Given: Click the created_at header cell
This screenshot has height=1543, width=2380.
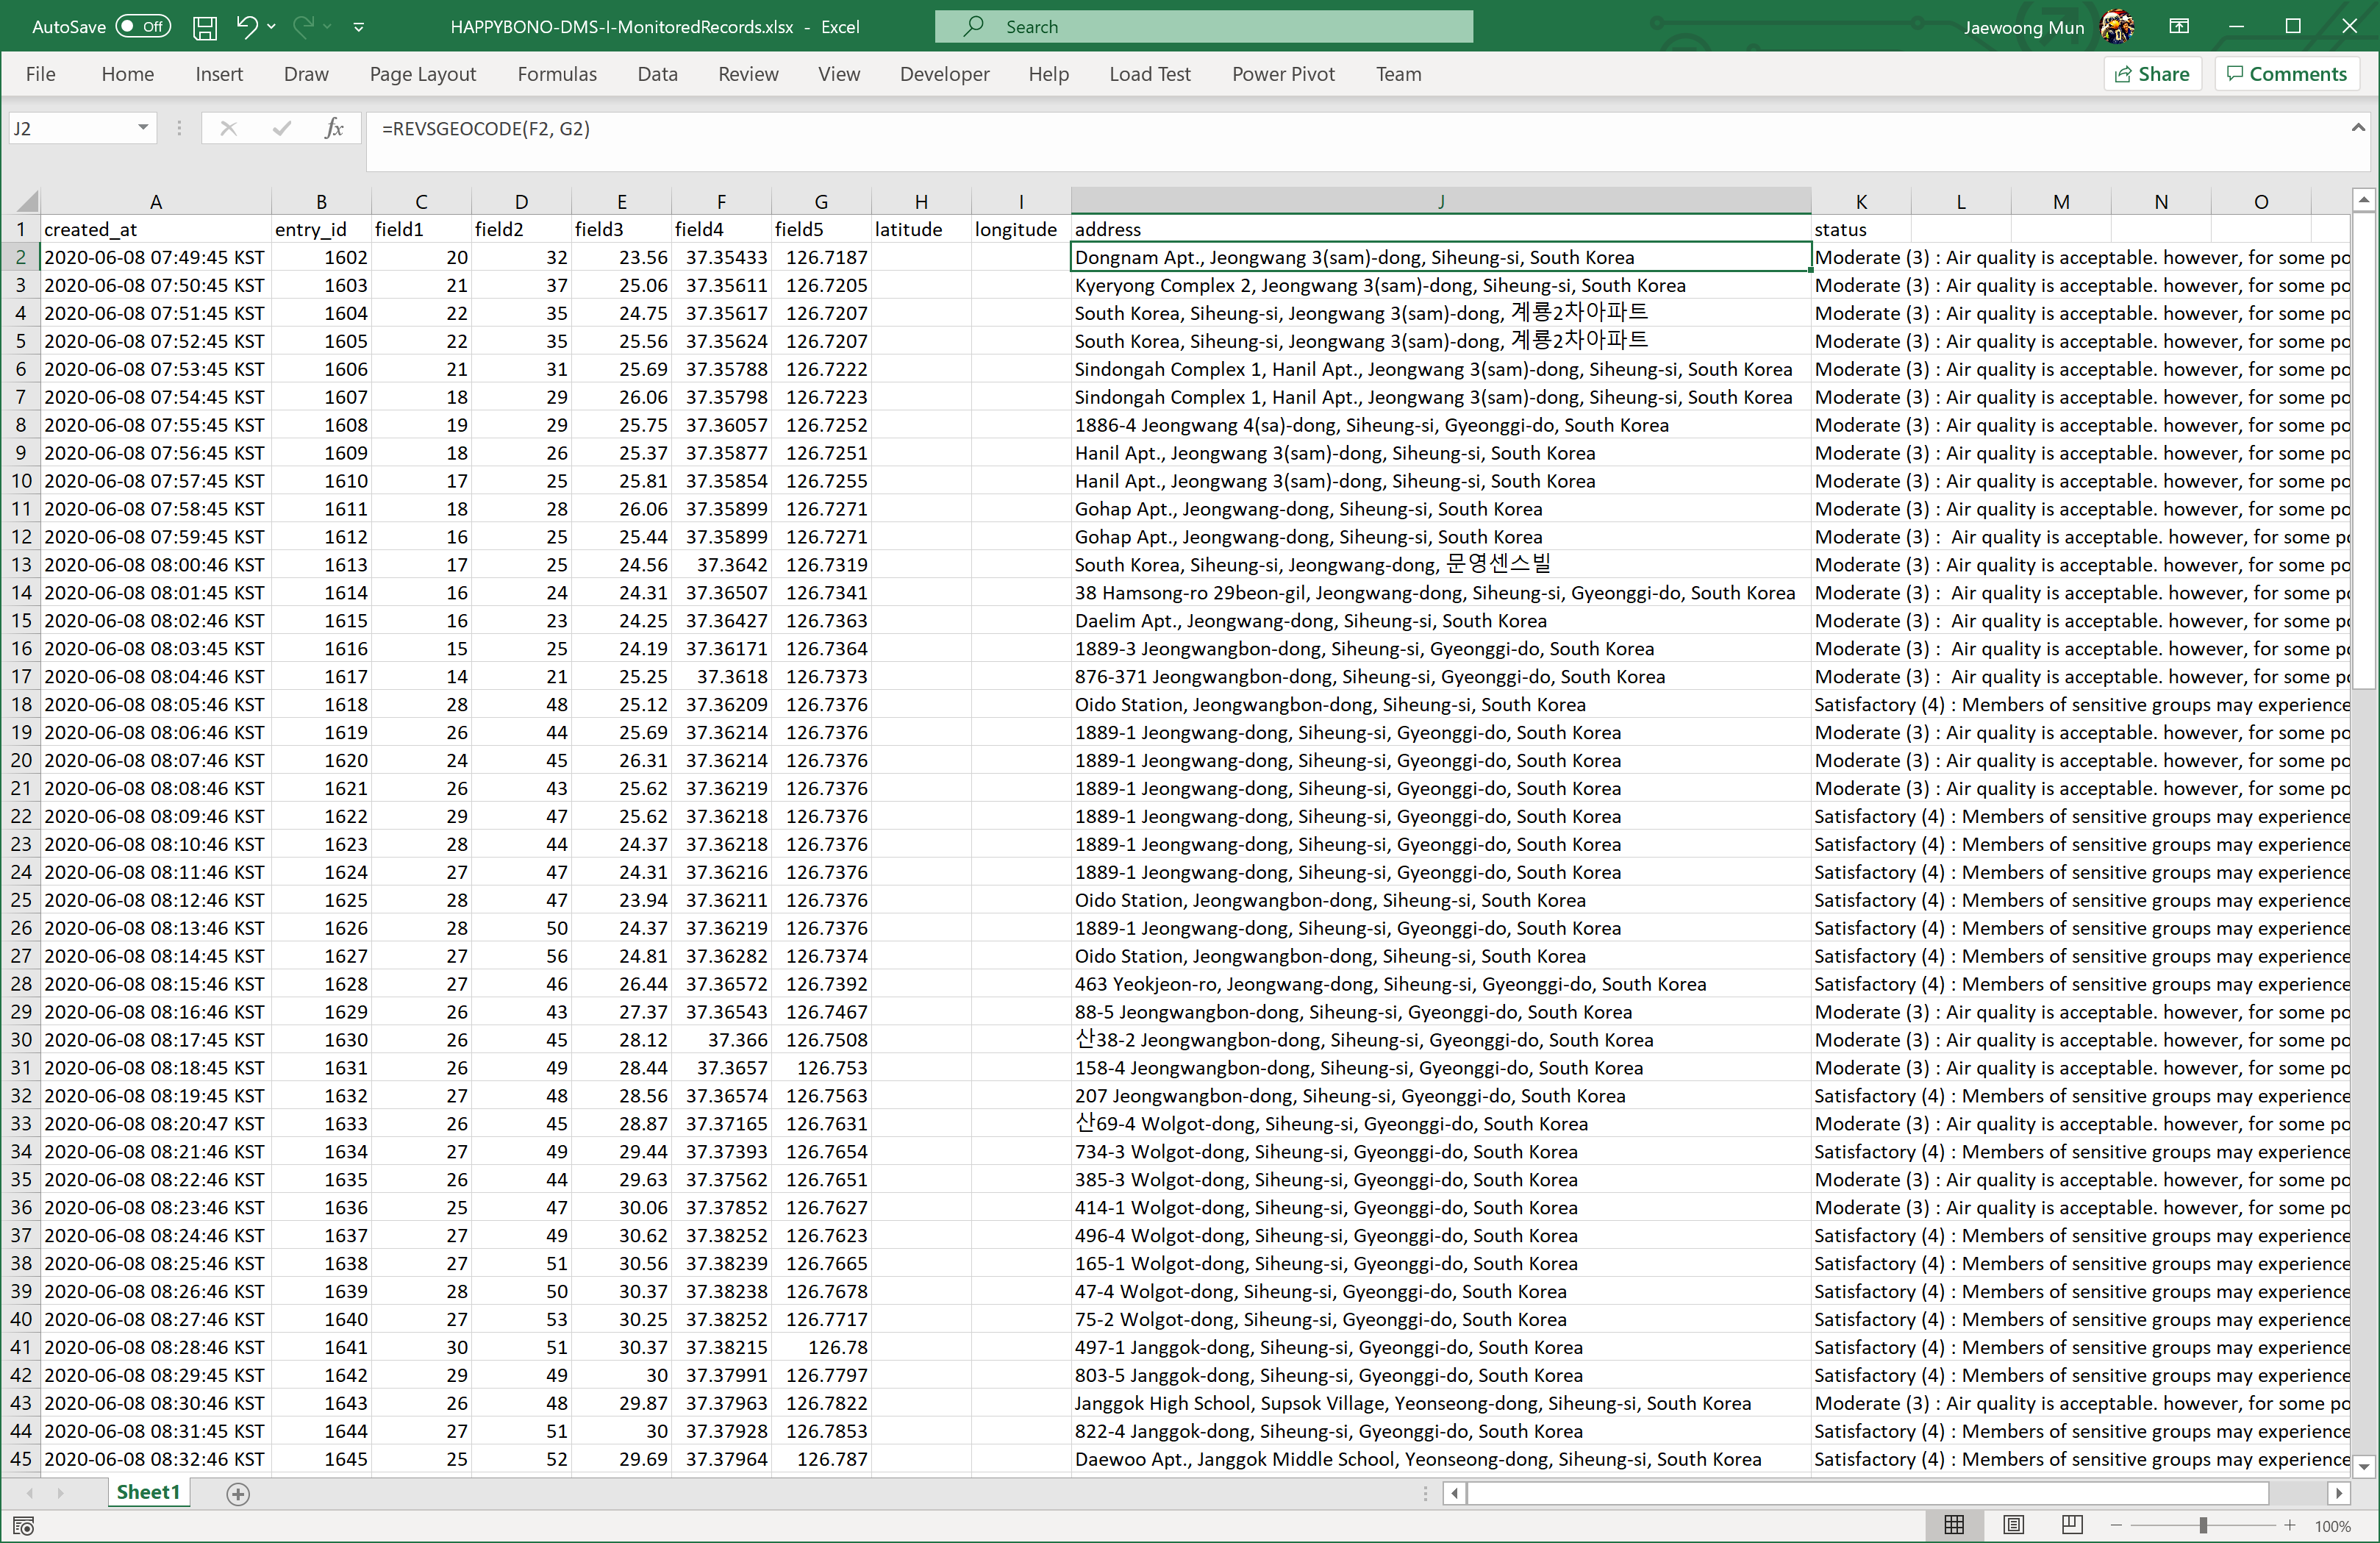Looking at the screenshot, I should (x=155, y=229).
